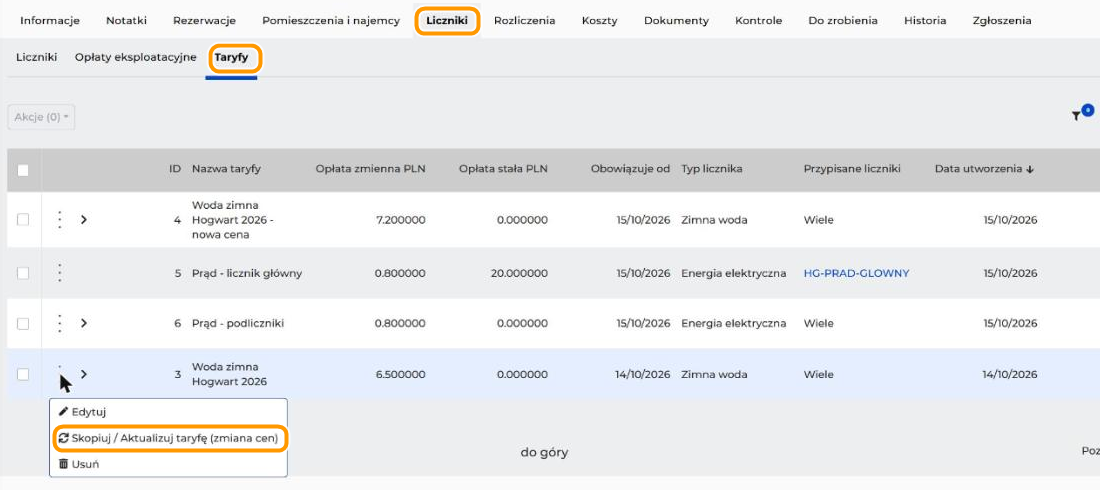Choose Skopiuj / Aktualizuj taryfę menu entry

168,438
